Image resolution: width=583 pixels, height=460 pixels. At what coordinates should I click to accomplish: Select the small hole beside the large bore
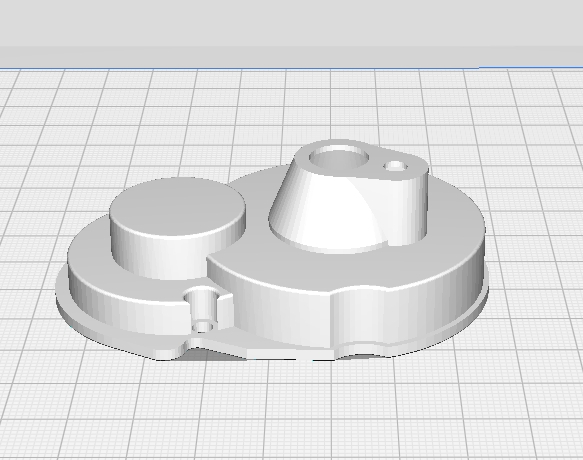(396, 166)
